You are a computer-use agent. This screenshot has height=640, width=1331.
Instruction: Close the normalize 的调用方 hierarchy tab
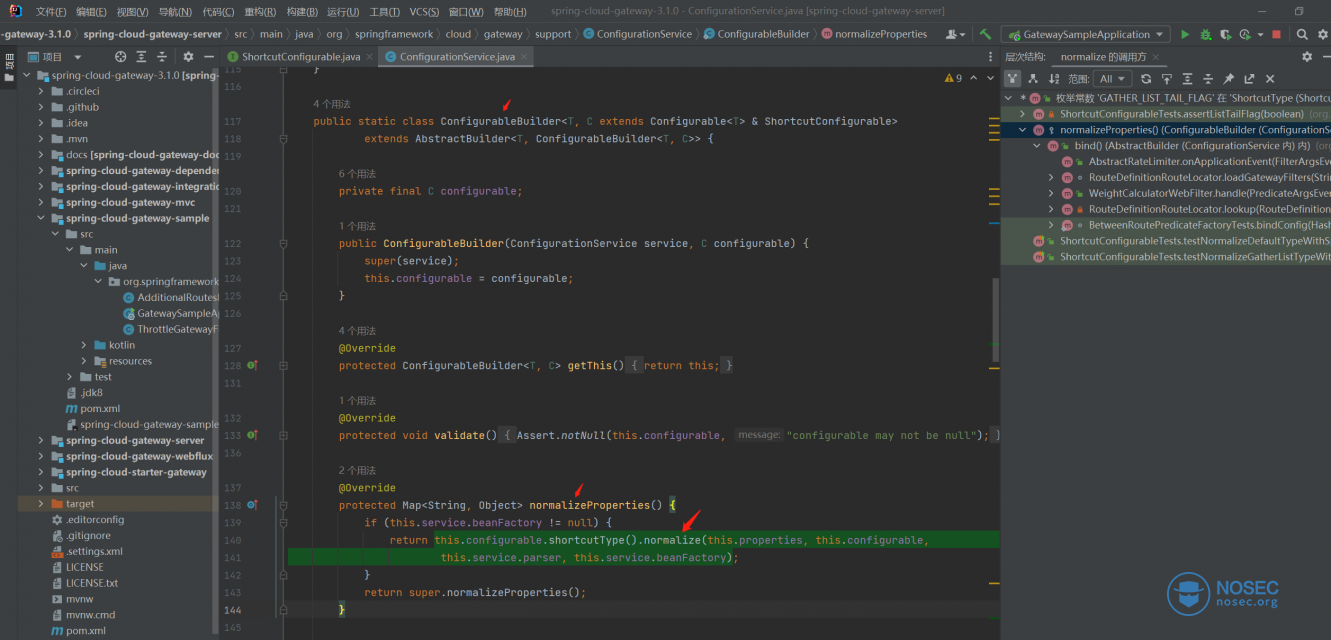click(x=1157, y=57)
